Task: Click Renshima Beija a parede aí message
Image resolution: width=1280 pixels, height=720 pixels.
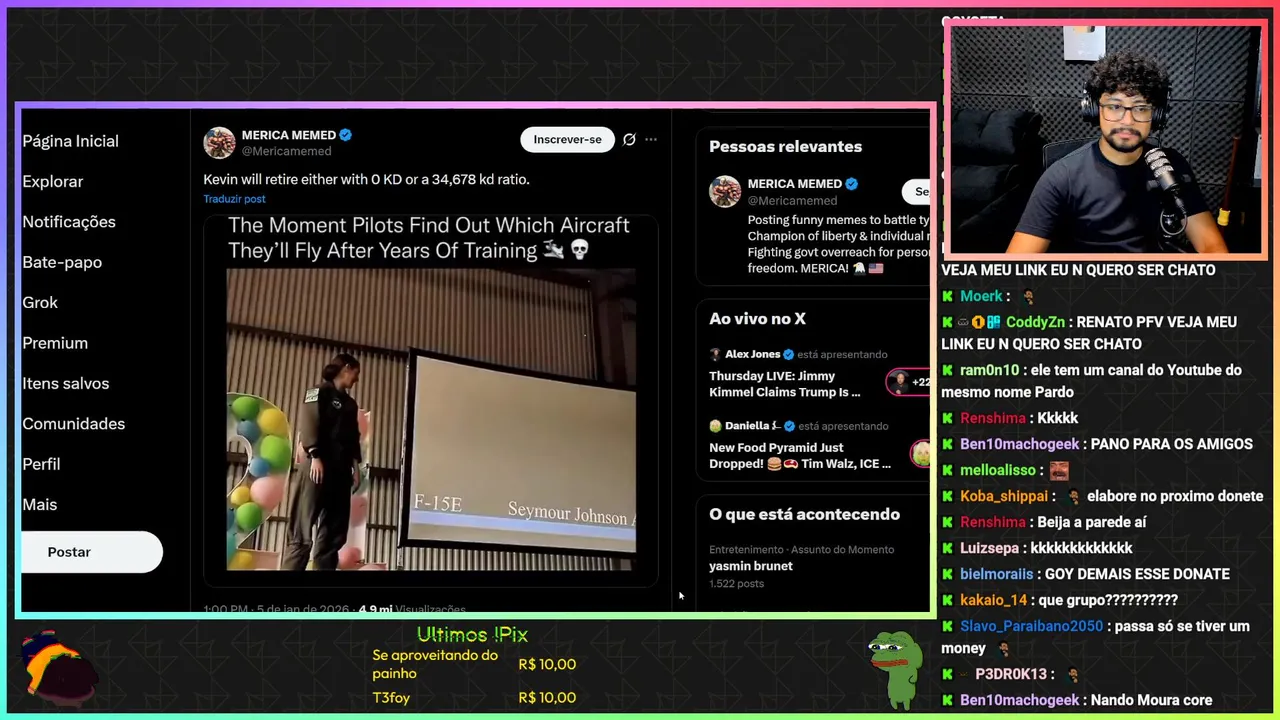Action: (1092, 522)
